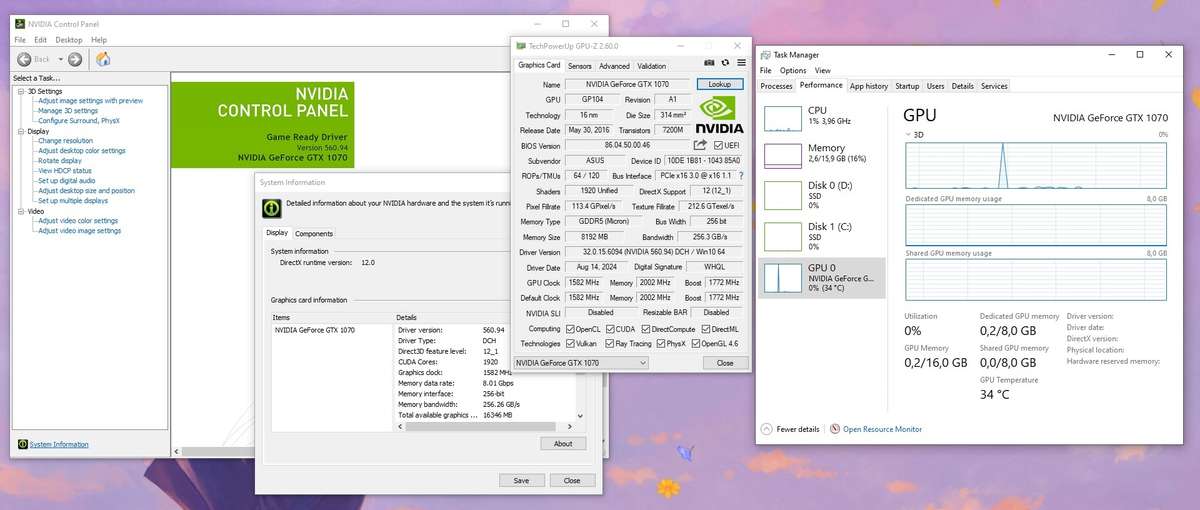Image resolution: width=1200 pixels, height=510 pixels.
Task: Click Adjust video color settings in task tree
Action: click(78, 220)
